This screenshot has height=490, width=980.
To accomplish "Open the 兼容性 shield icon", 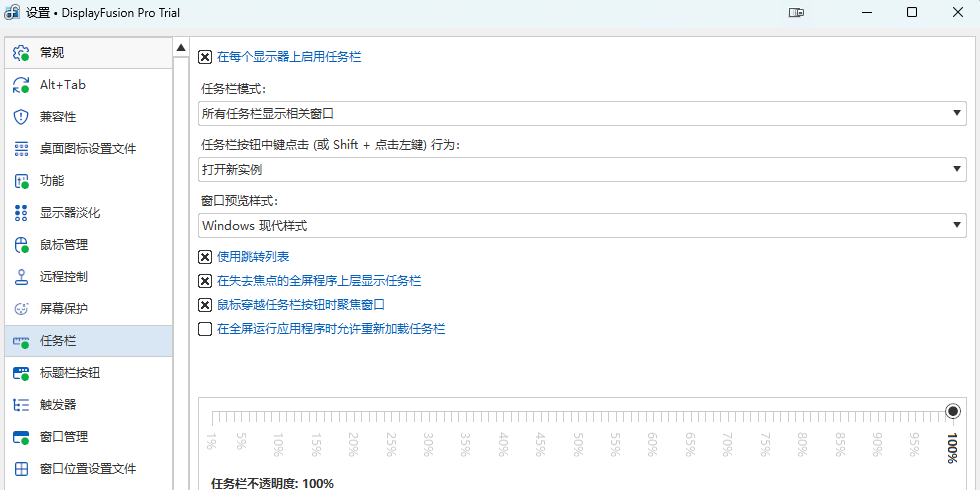I will click(x=21, y=117).
